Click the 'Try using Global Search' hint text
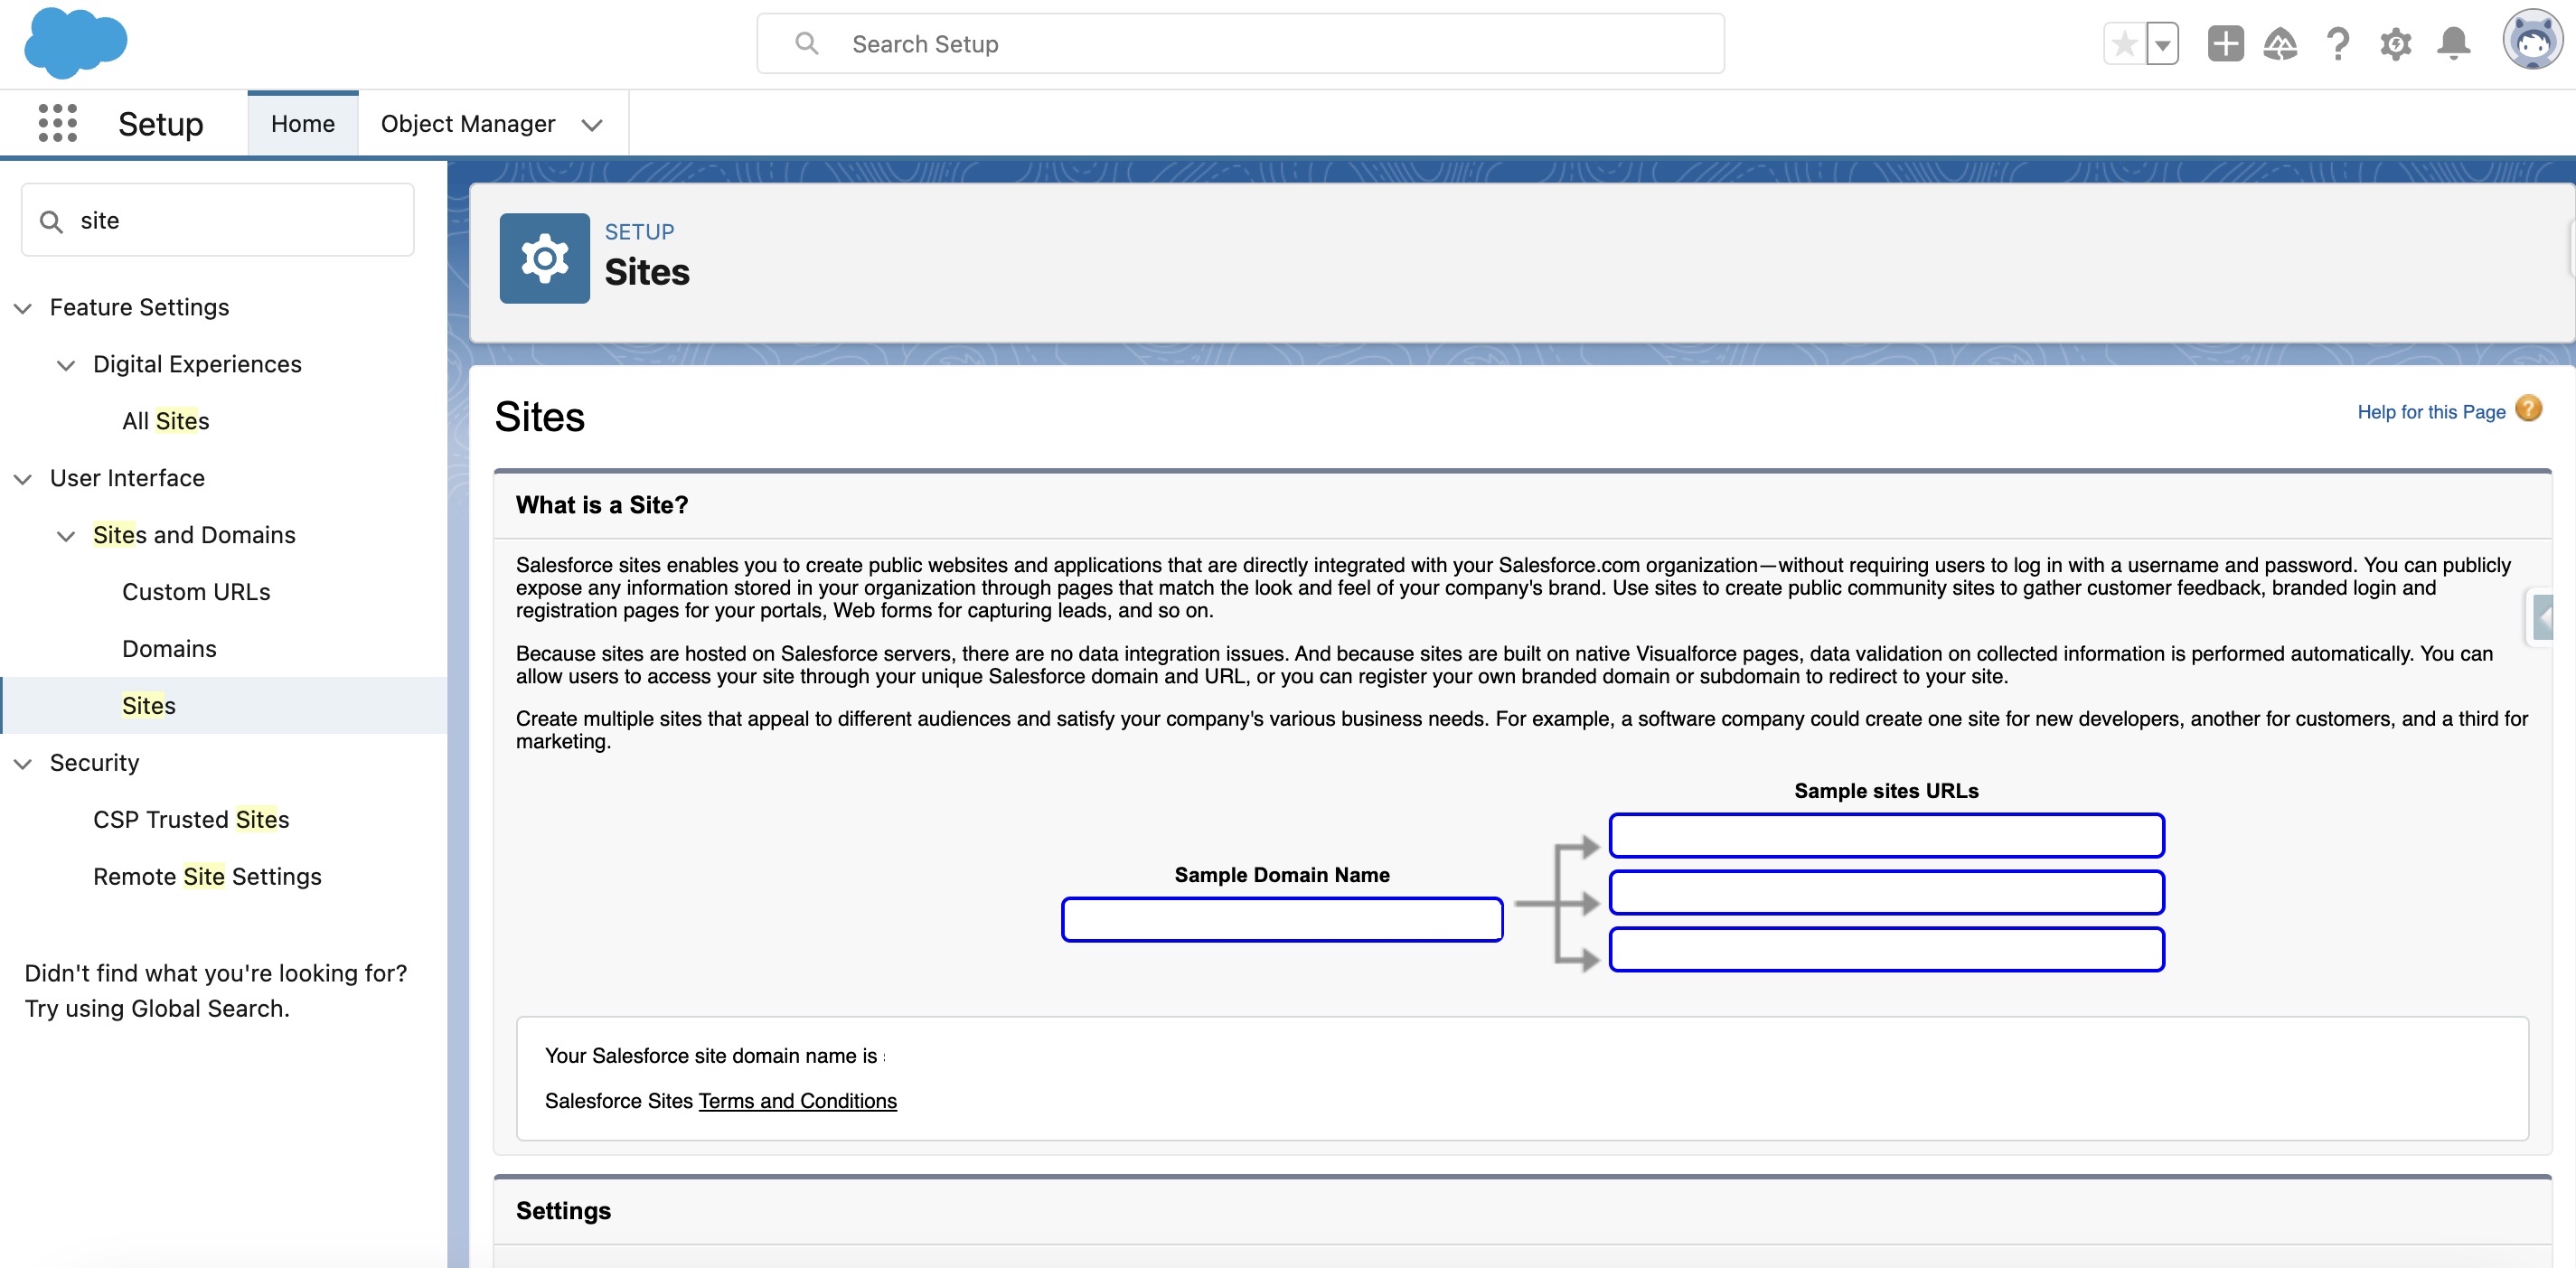The height and width of the screenshot is (1268, 2576). click(x=157, y=1009)
